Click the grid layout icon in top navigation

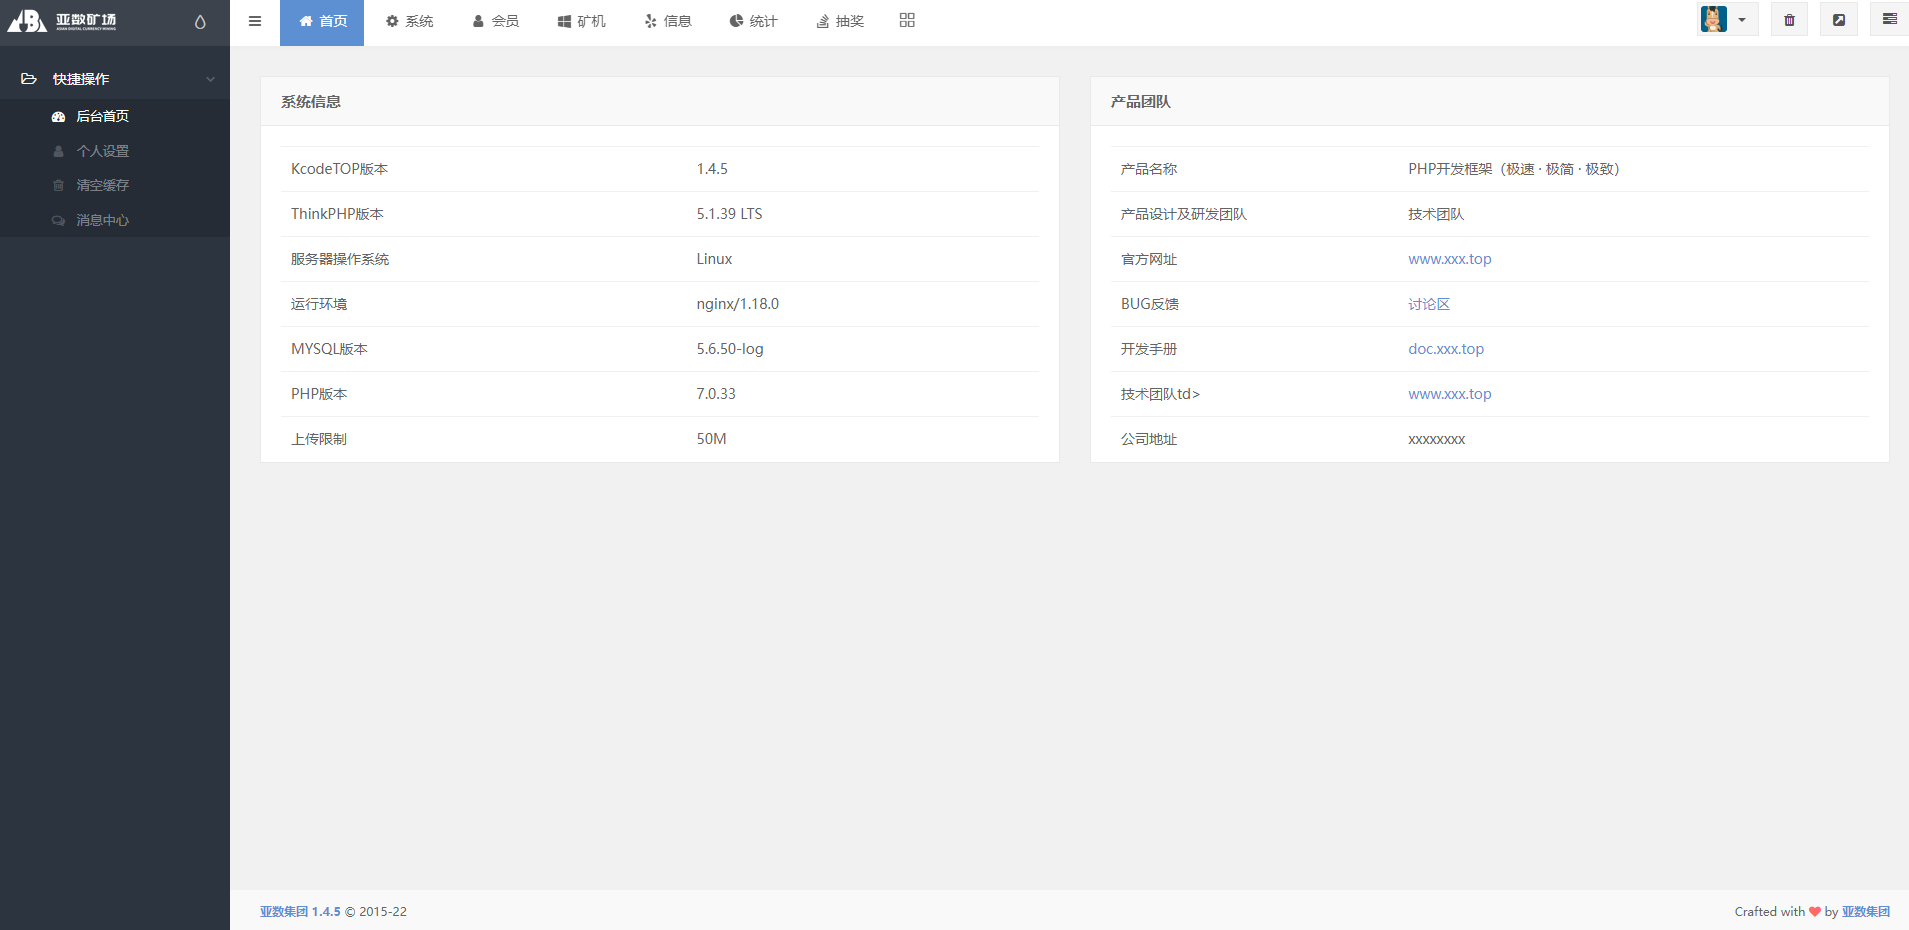(906, 20)
